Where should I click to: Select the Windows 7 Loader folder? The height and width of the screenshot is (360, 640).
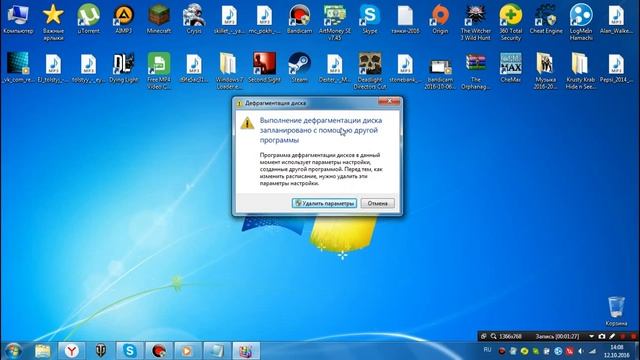229,70
